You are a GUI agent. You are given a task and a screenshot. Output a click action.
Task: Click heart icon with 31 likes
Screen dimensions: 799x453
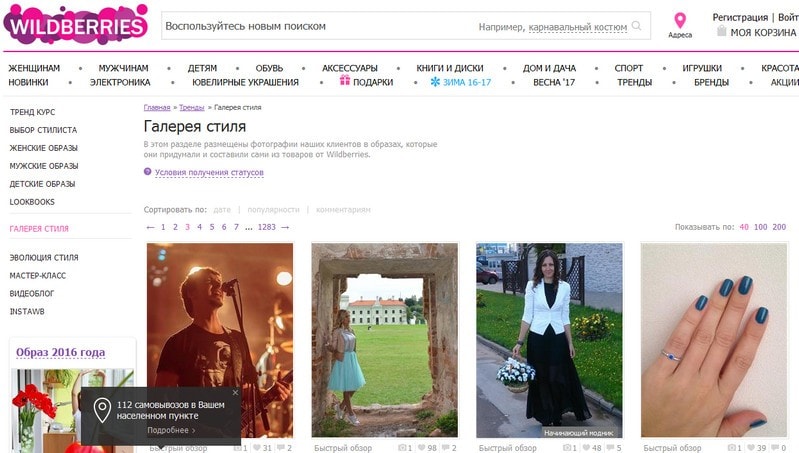coord(257,448)
